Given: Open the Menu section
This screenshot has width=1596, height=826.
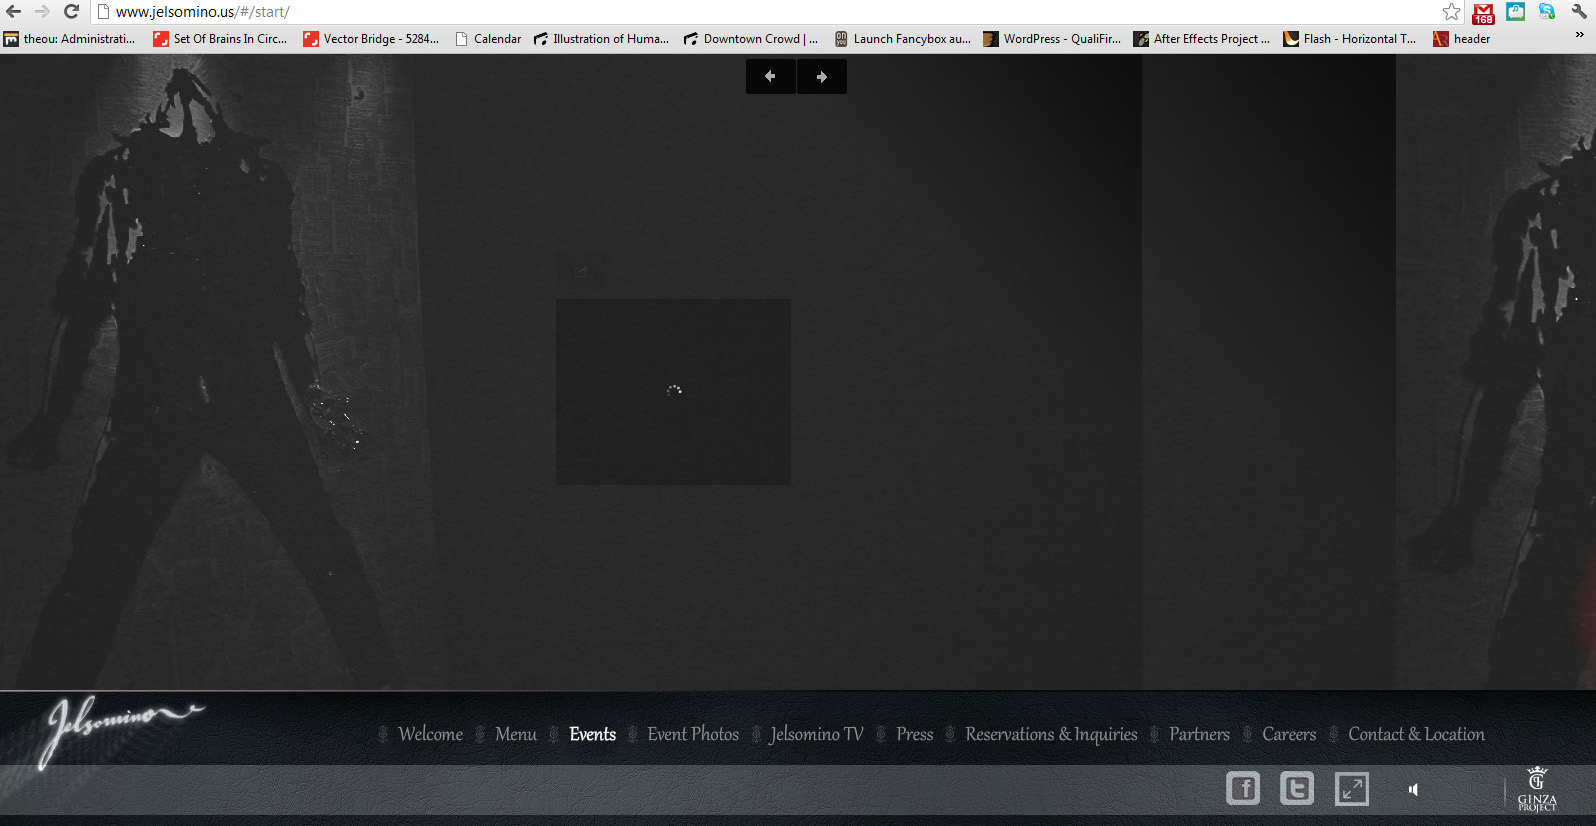Looking at the screenshot, I should click(x=516, y=734).
